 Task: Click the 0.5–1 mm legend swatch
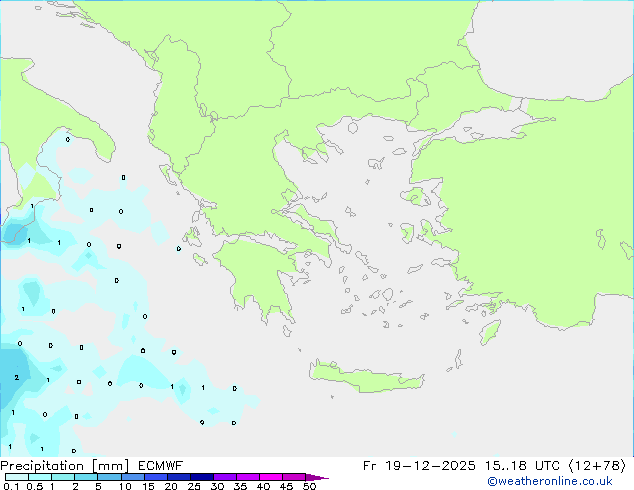tap(40, 477)
